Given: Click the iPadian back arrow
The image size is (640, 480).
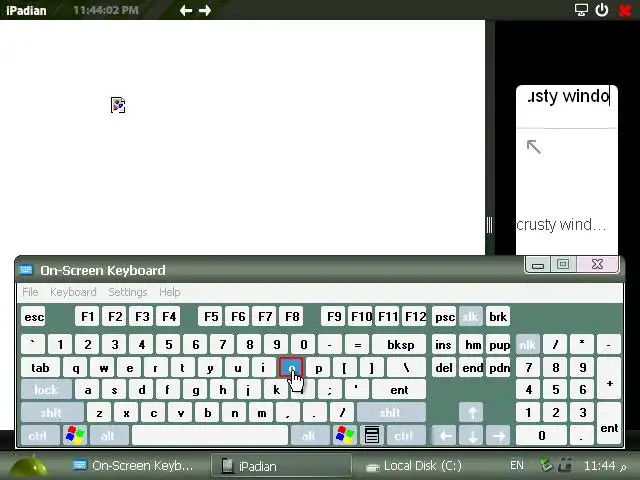Looking at the screenshot, I should 186,10.
